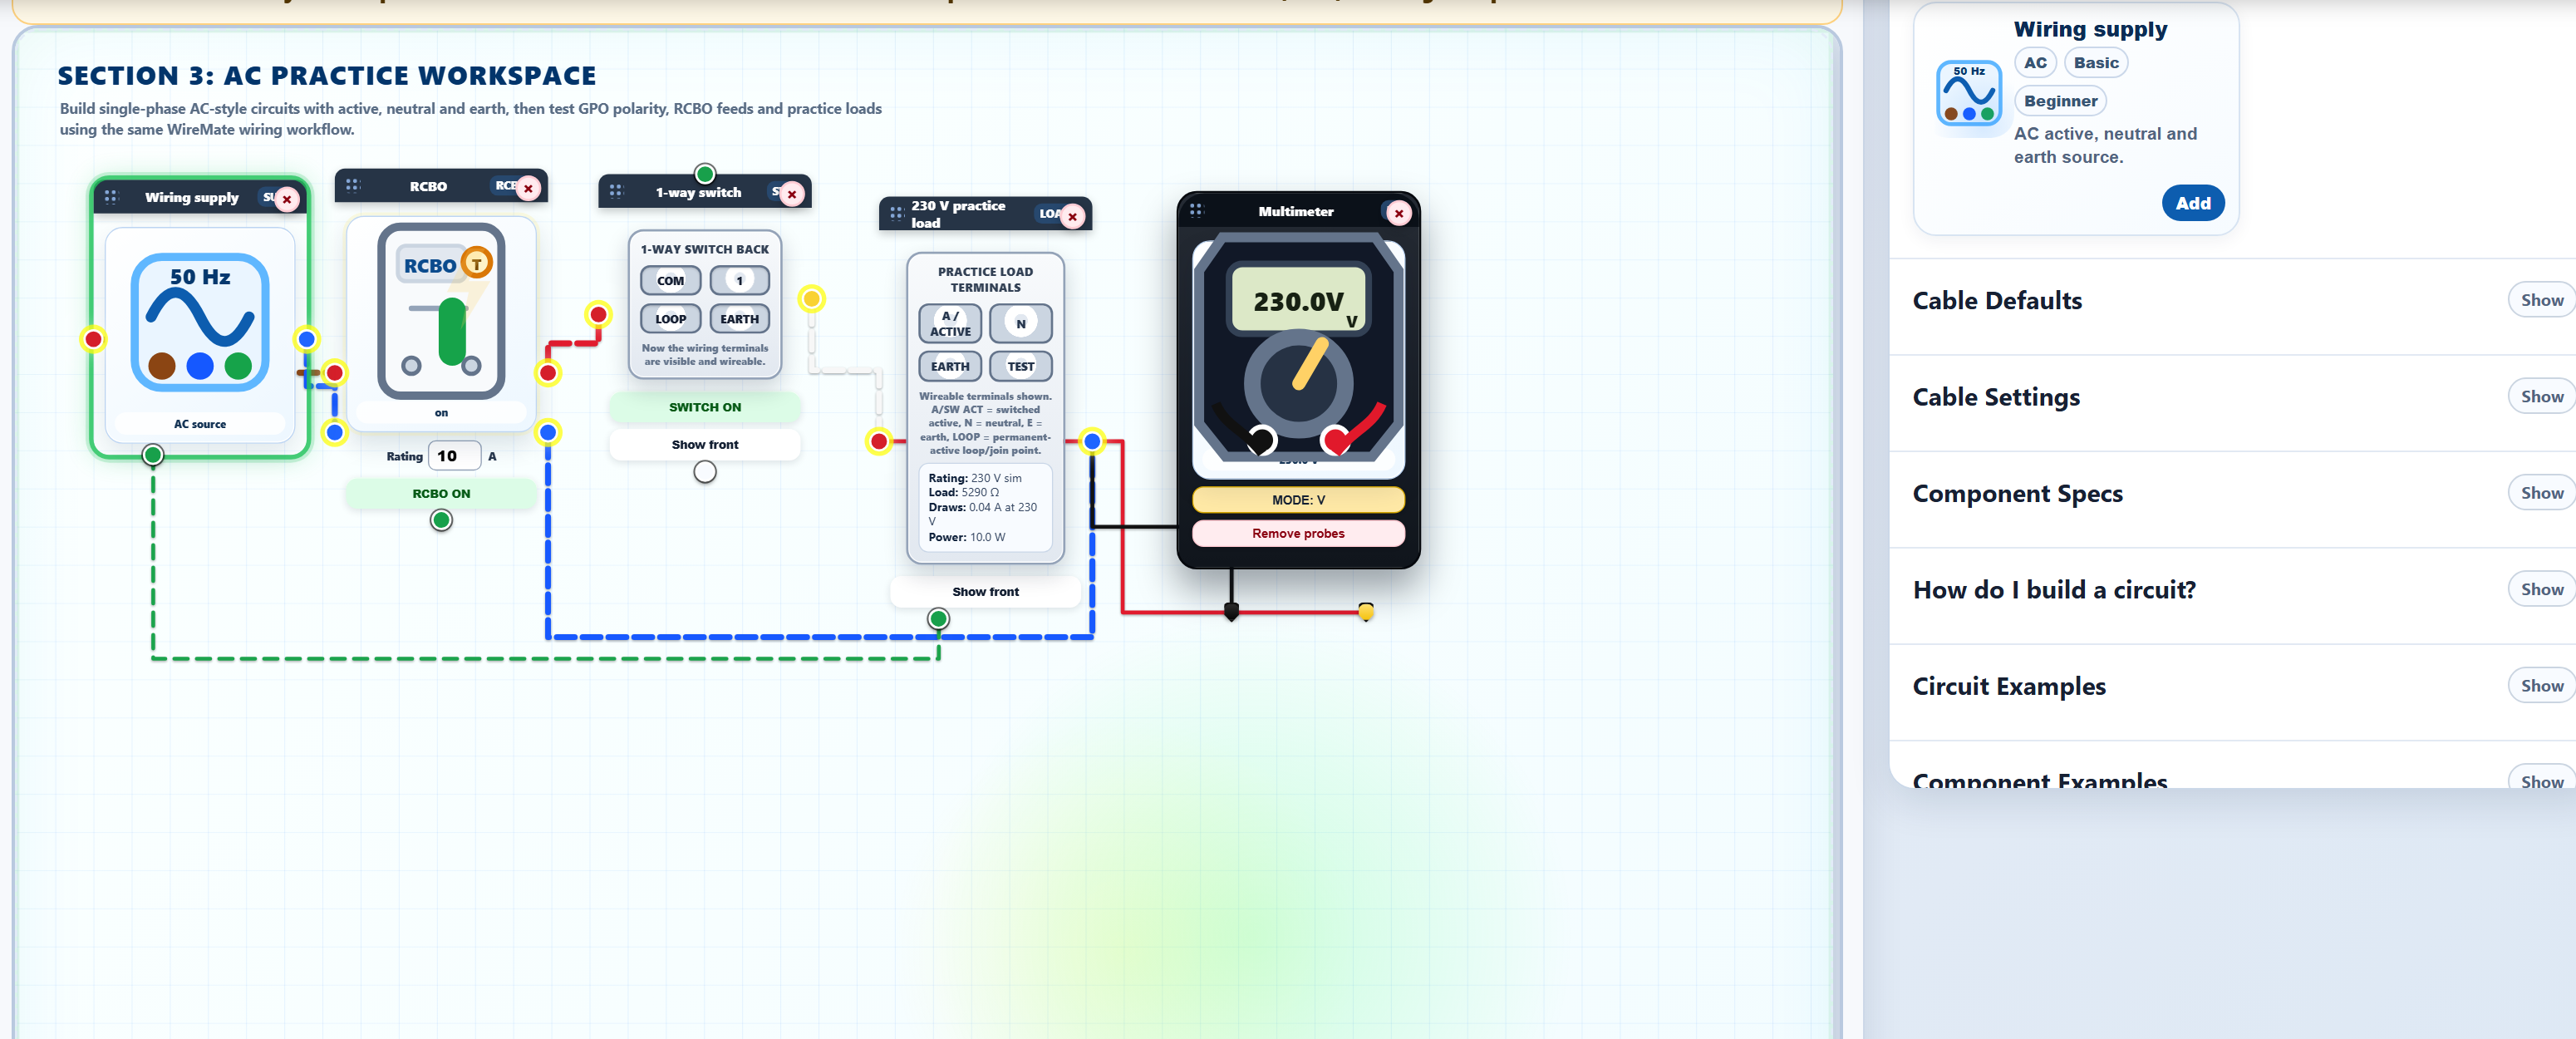Click the switch LOOP terminal
This screenshot has height=1039, width=2576.
click(x=670, y=319)
